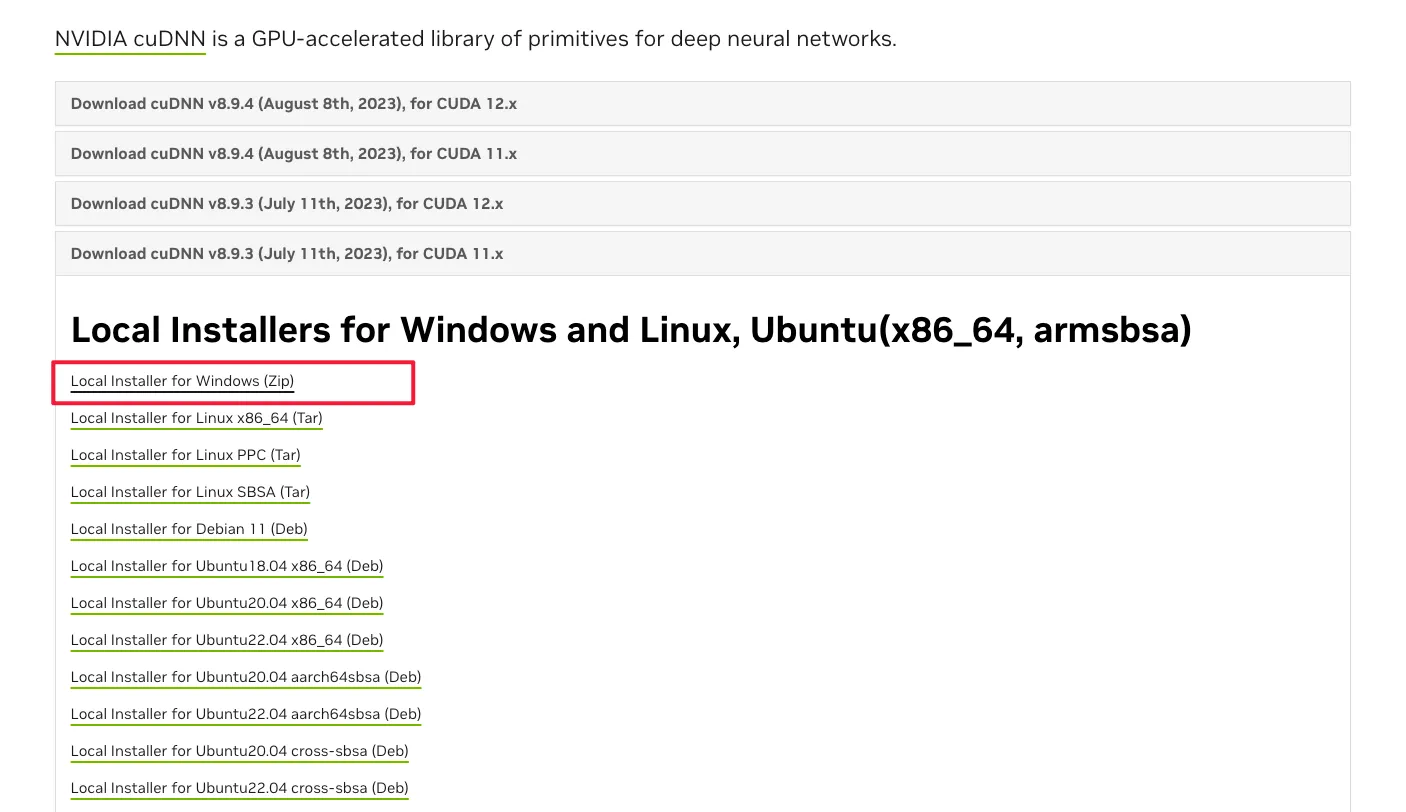
Task: Download Local Installer for Linux x86_64 (Tar)
Action: [196, 418]
